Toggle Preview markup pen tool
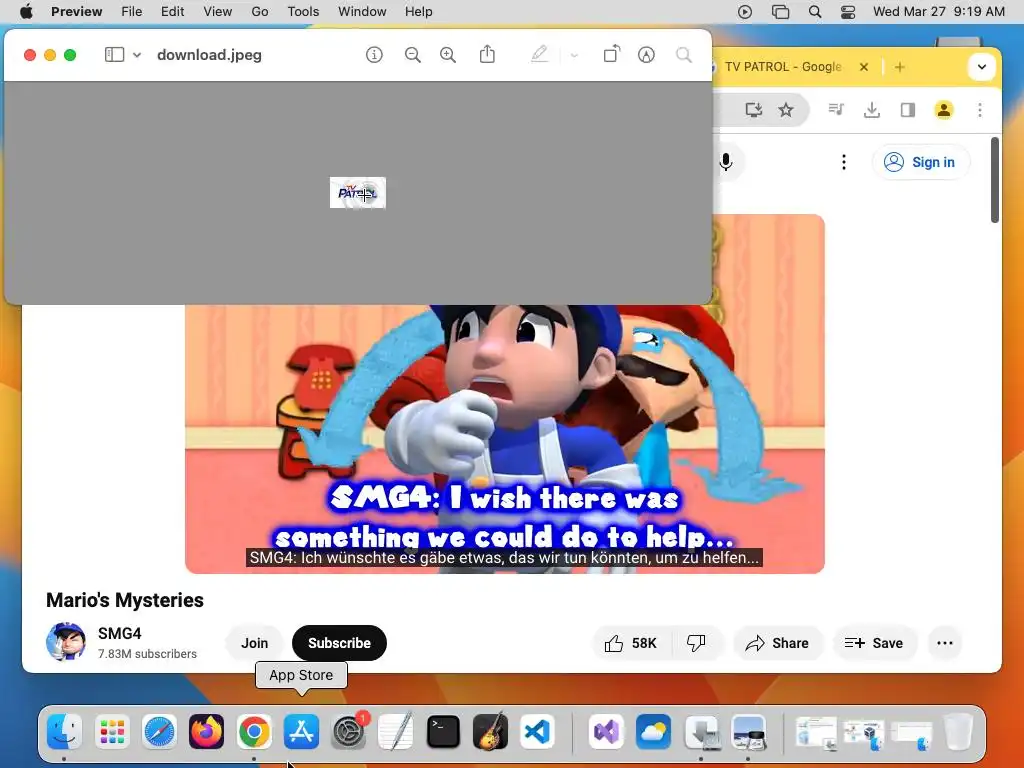The image size is (1024, 768). point(539,54)
